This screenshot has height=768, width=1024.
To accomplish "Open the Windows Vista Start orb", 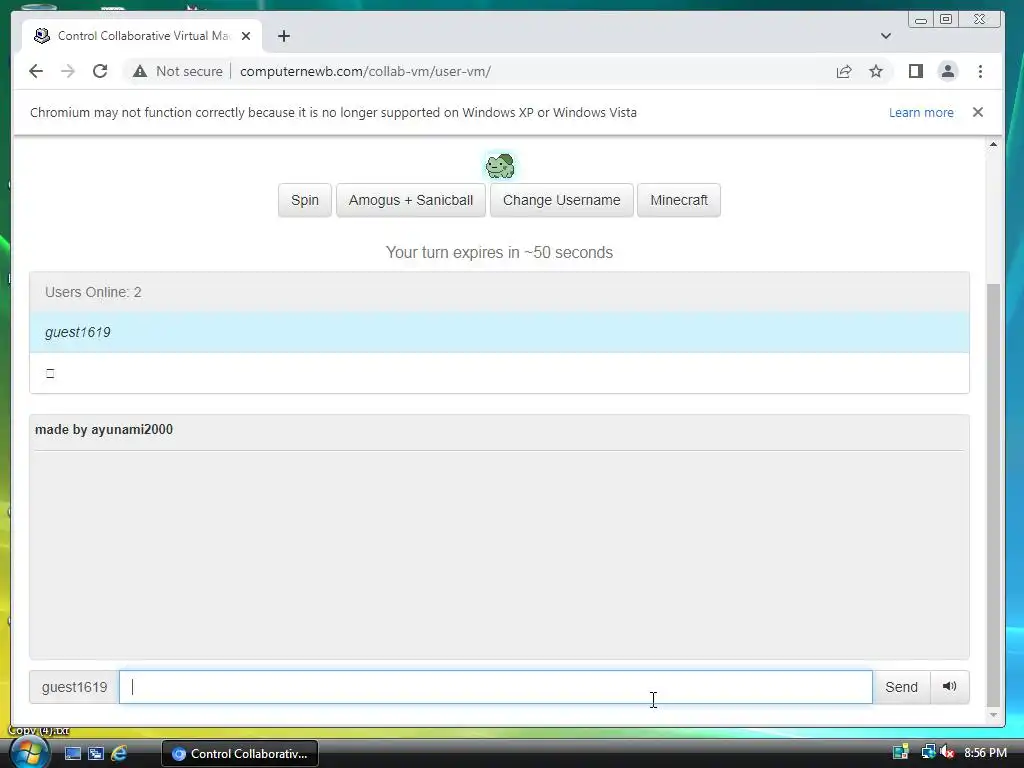I will click(x=29, y=753).
